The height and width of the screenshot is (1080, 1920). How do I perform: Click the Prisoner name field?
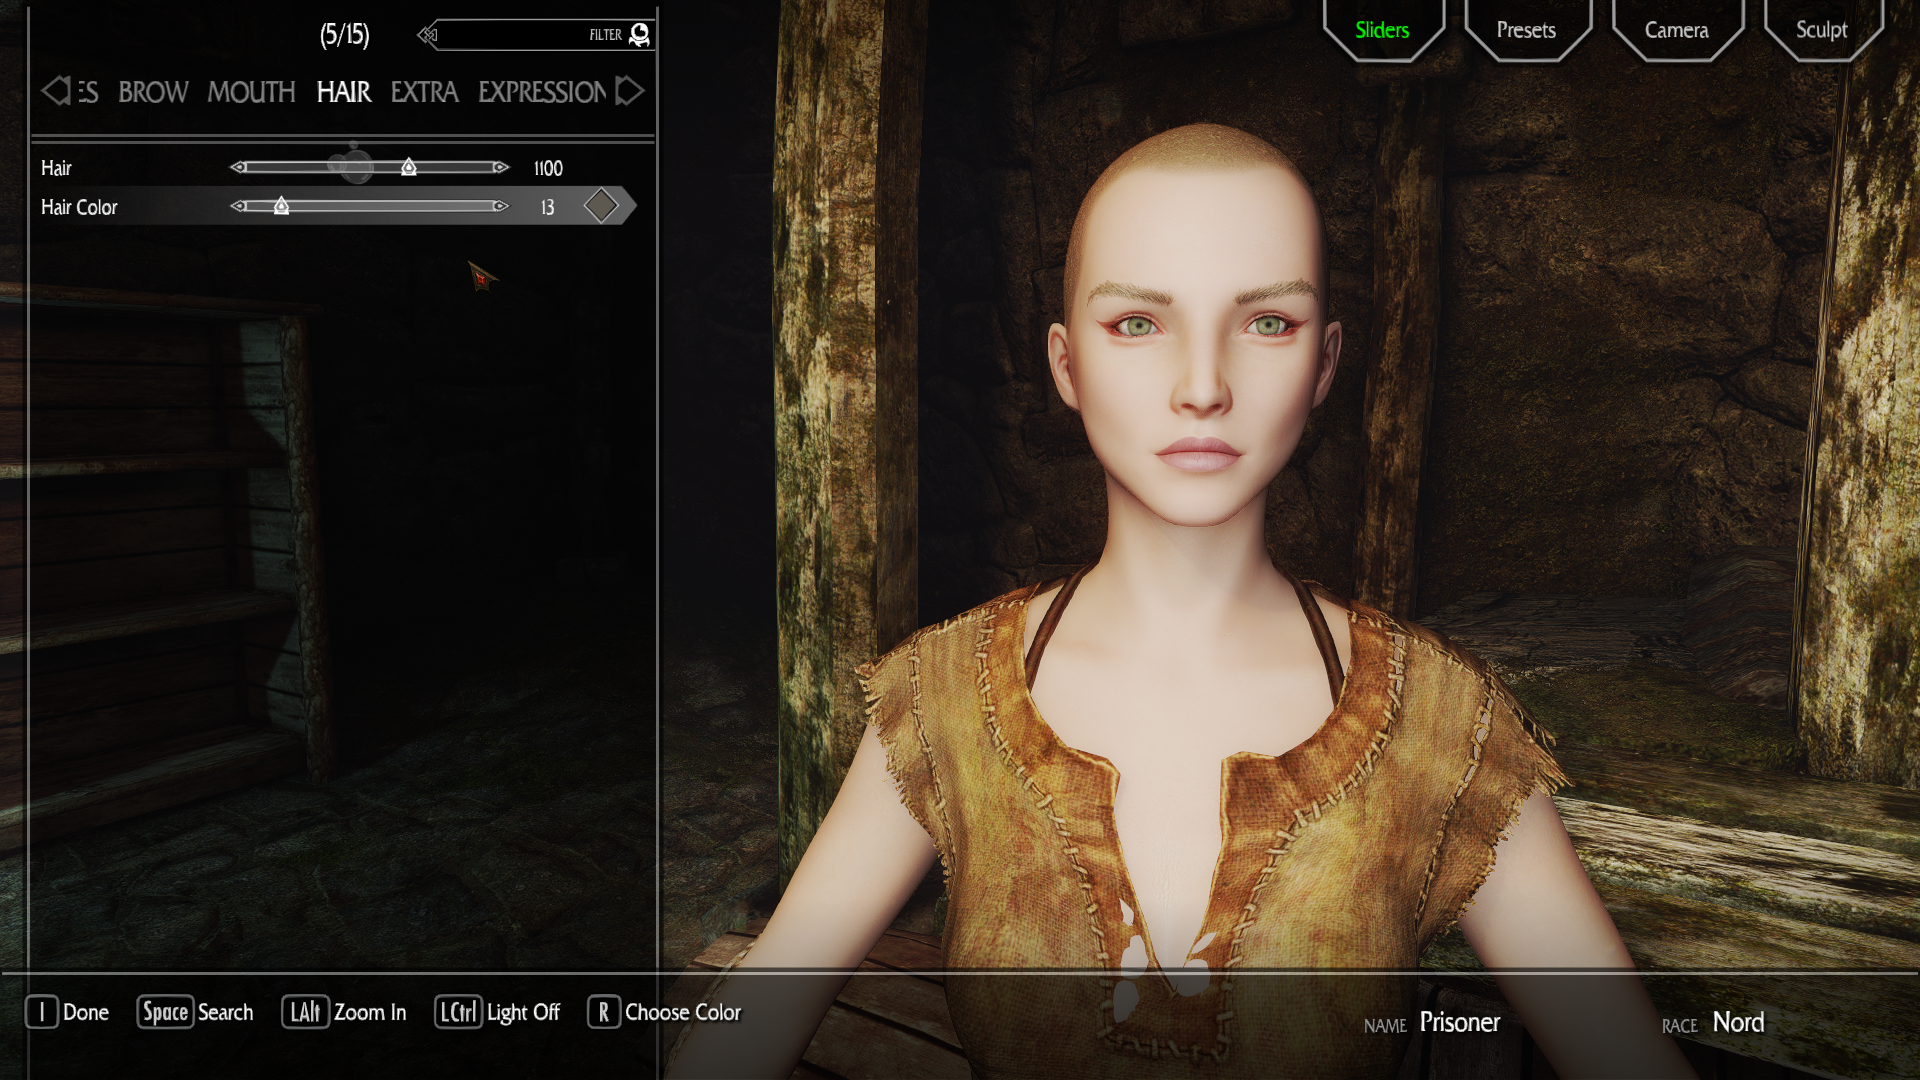1459,1022
